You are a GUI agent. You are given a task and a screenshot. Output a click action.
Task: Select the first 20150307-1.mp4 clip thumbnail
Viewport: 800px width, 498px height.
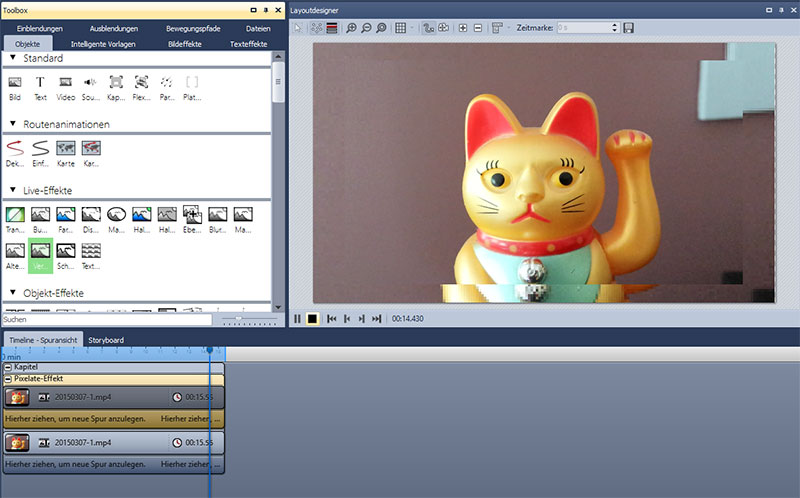(x=17, y=397)
